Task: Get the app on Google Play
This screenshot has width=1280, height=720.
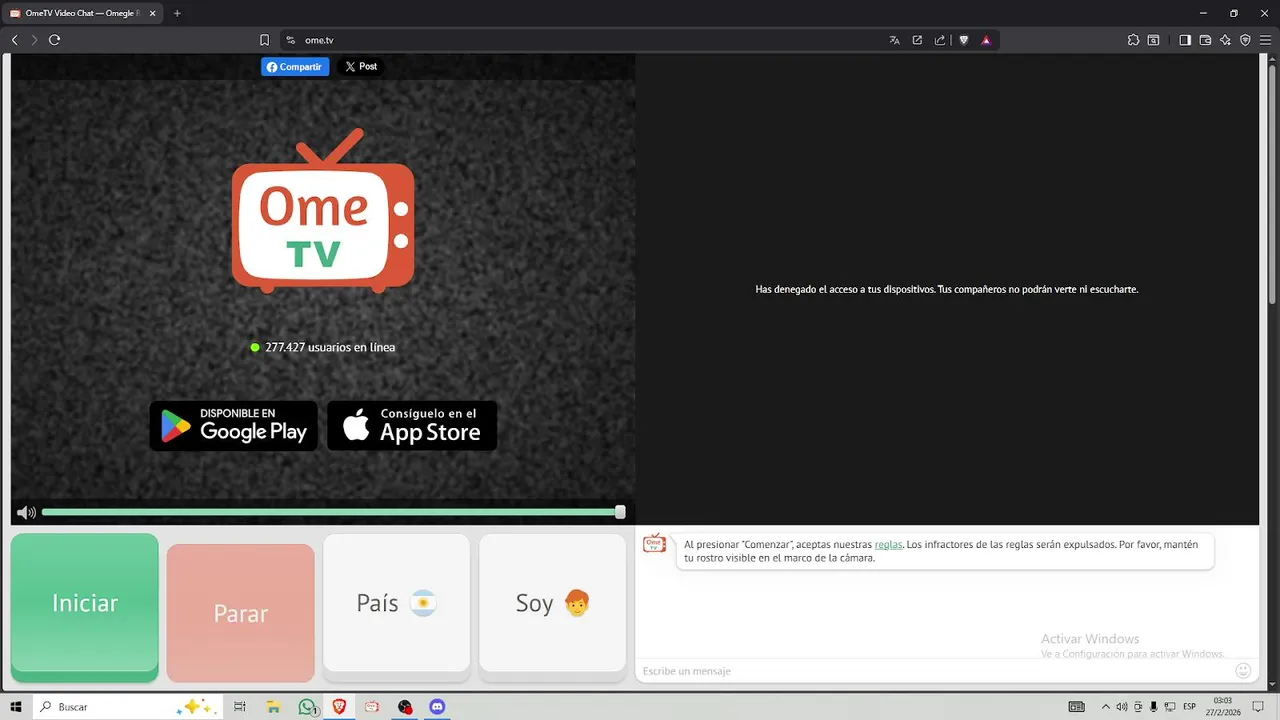Action: tap(234, 426)
